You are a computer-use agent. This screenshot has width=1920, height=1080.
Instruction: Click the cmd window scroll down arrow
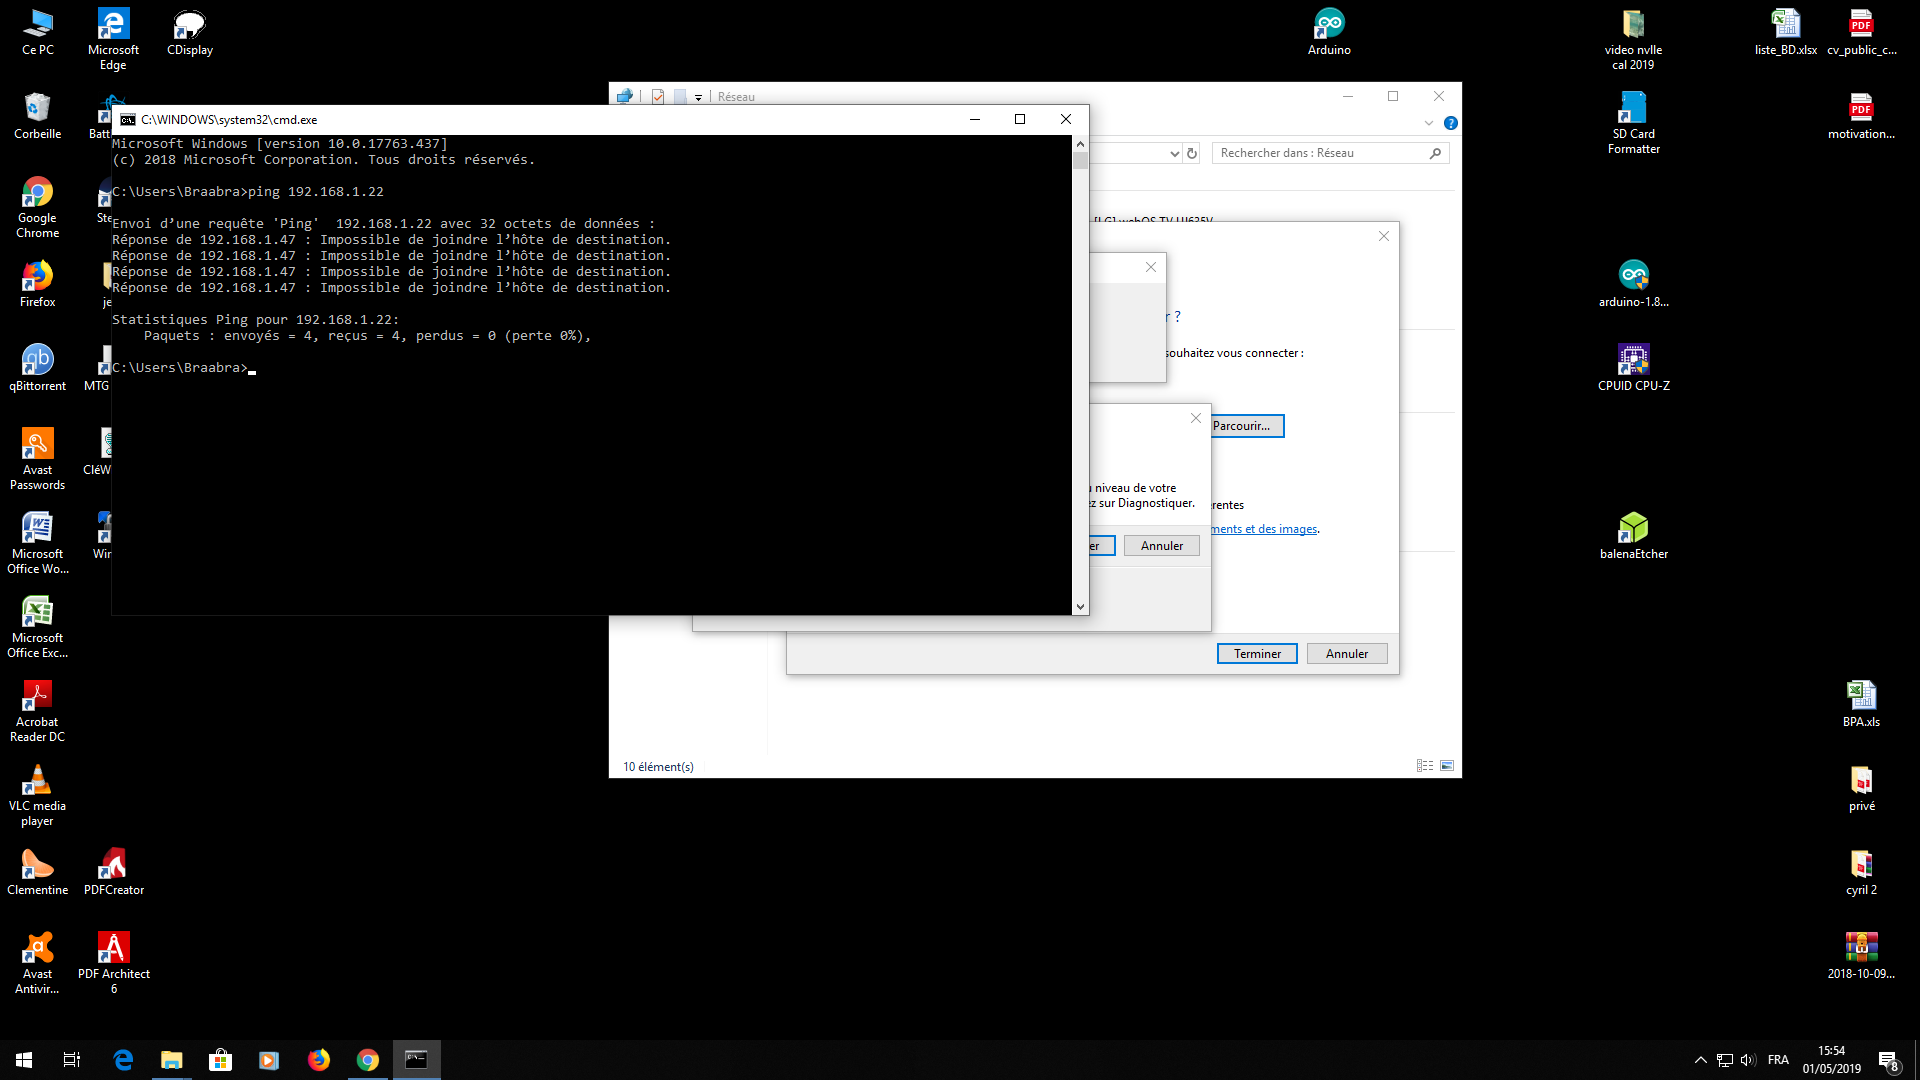1080,607
